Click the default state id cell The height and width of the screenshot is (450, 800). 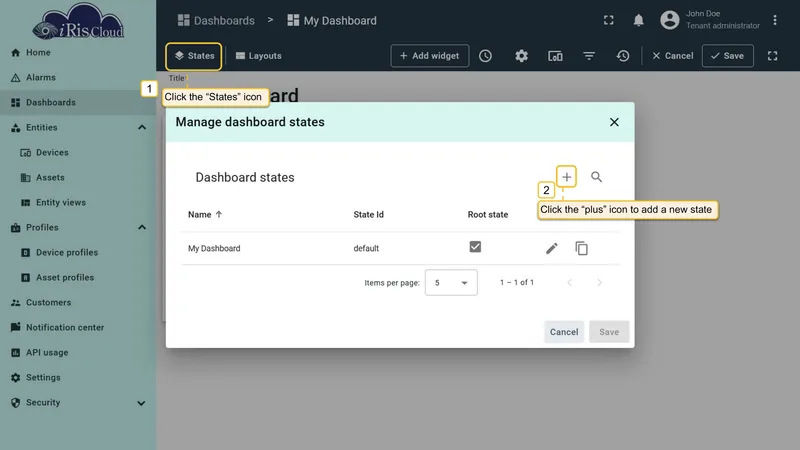[x=366, y=248]
